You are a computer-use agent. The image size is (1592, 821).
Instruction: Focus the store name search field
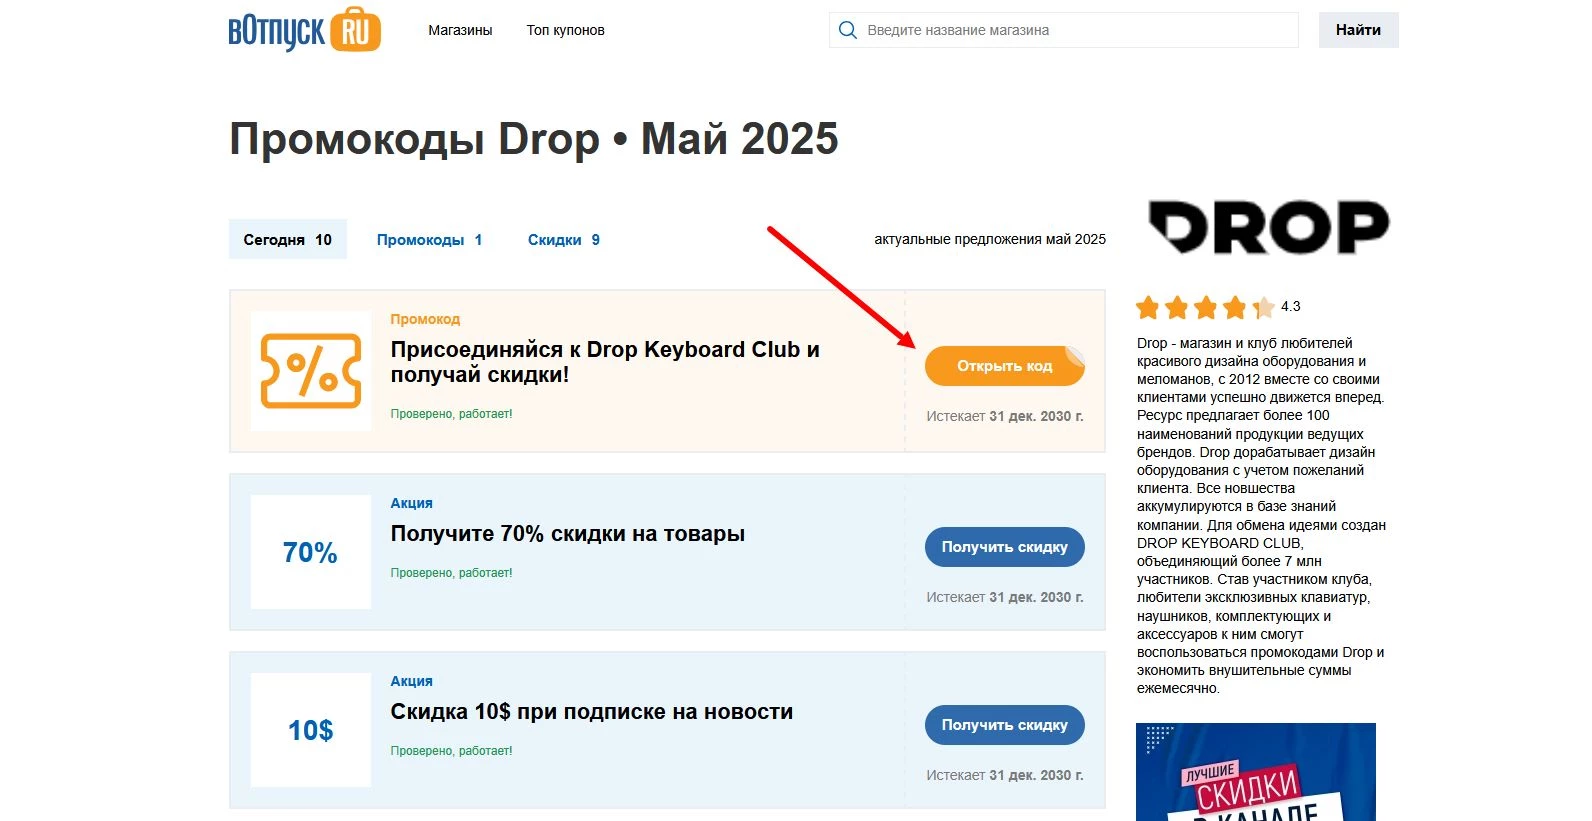[x=1064, y=30]
